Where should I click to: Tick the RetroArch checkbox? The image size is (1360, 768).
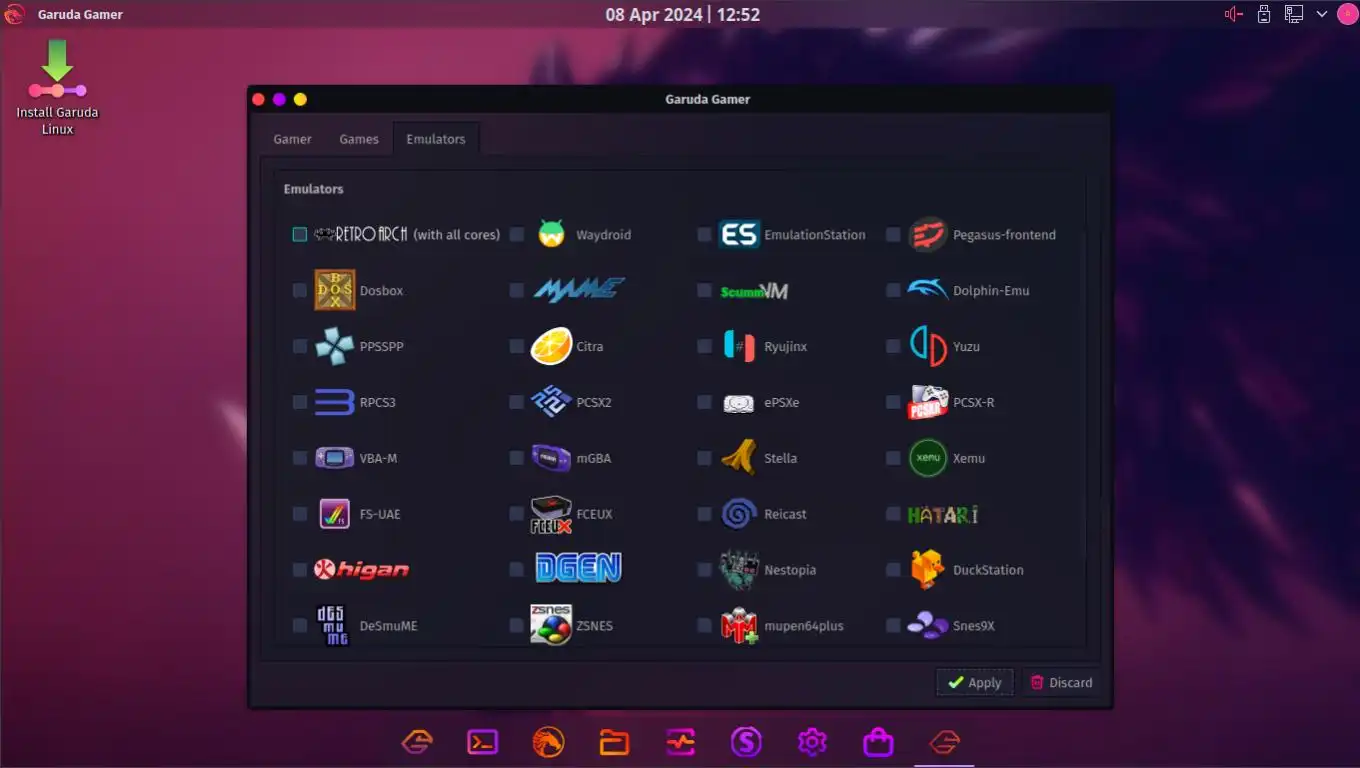point(300,234)
